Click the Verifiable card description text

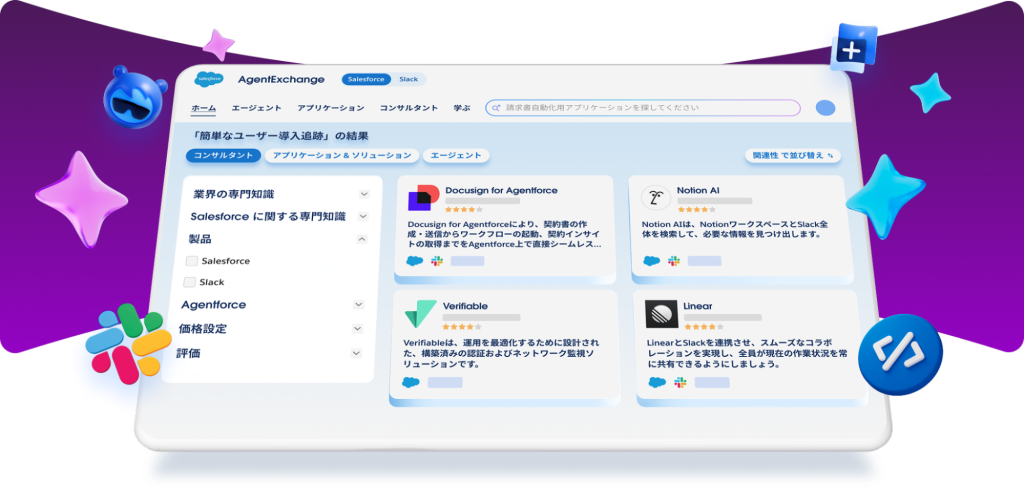tap(501, 353)
